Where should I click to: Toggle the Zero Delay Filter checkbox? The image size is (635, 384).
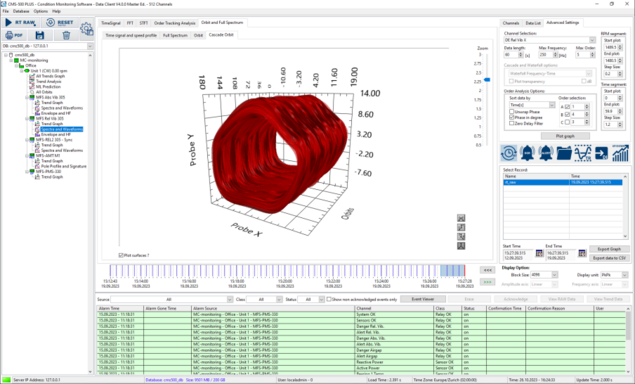(x=511, y=123)
